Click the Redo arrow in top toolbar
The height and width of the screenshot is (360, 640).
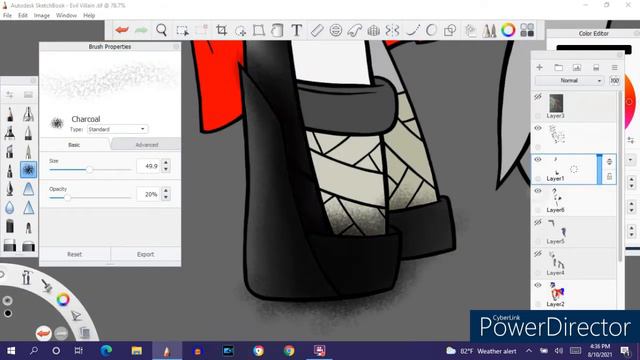tap(141, 30)
